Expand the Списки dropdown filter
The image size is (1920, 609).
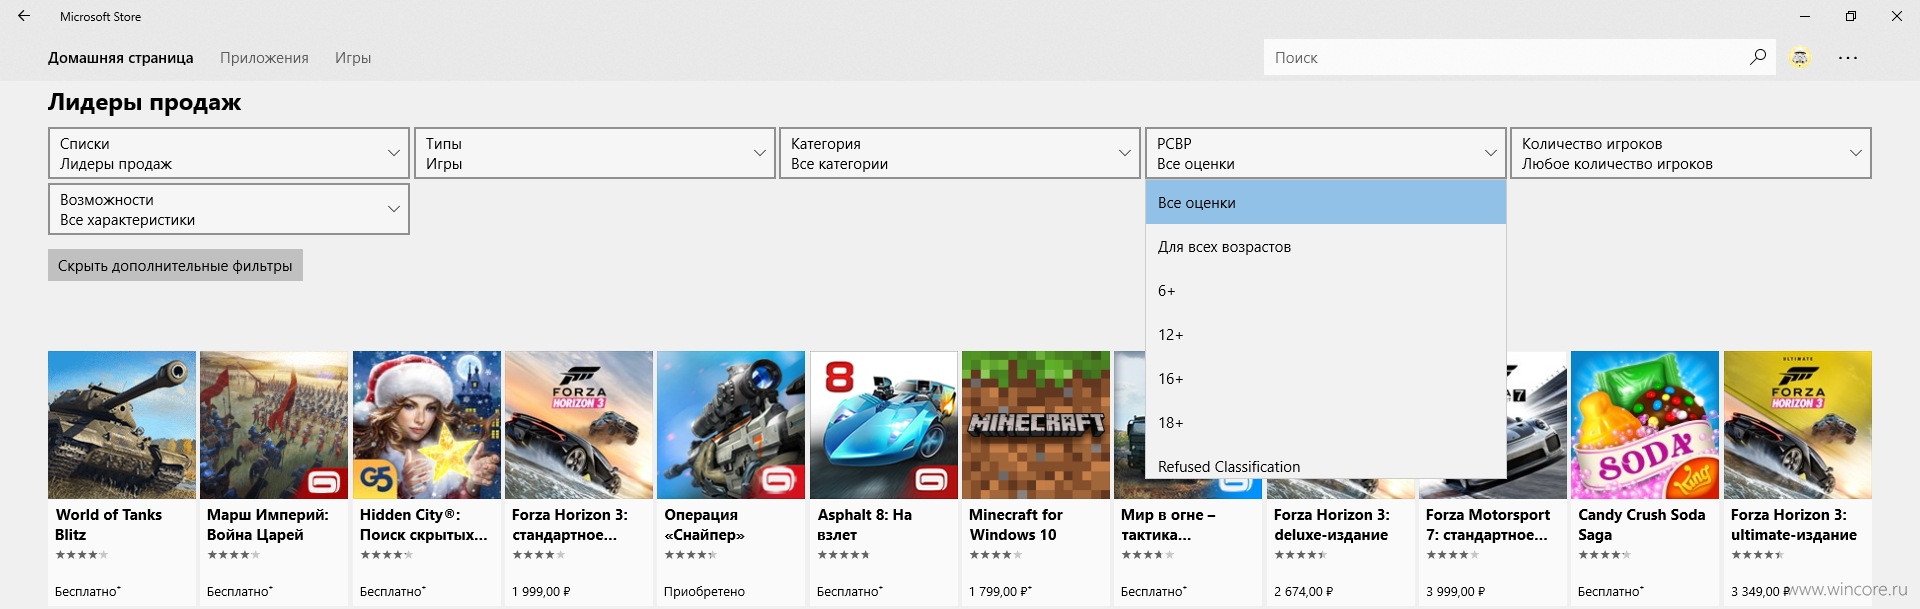tap(229, 153)
